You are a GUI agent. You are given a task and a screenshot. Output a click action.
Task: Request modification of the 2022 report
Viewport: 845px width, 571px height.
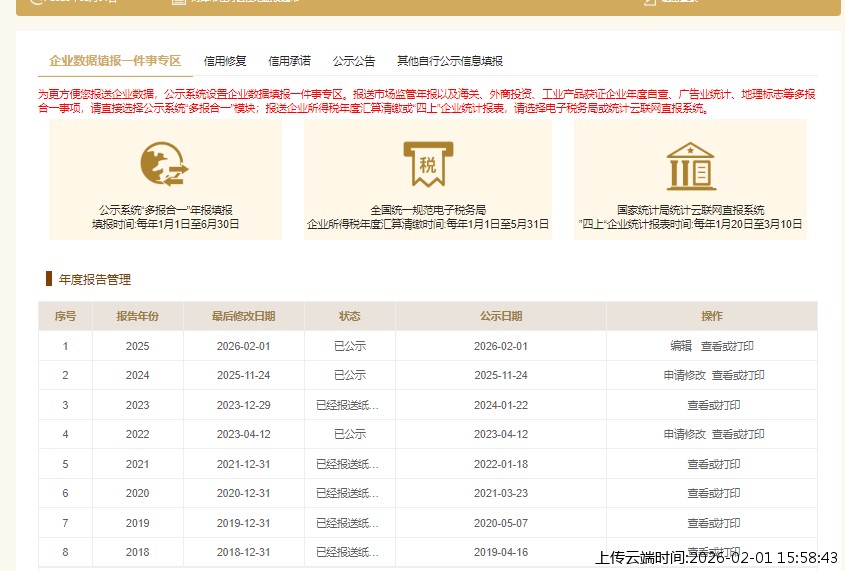point(684,435)
